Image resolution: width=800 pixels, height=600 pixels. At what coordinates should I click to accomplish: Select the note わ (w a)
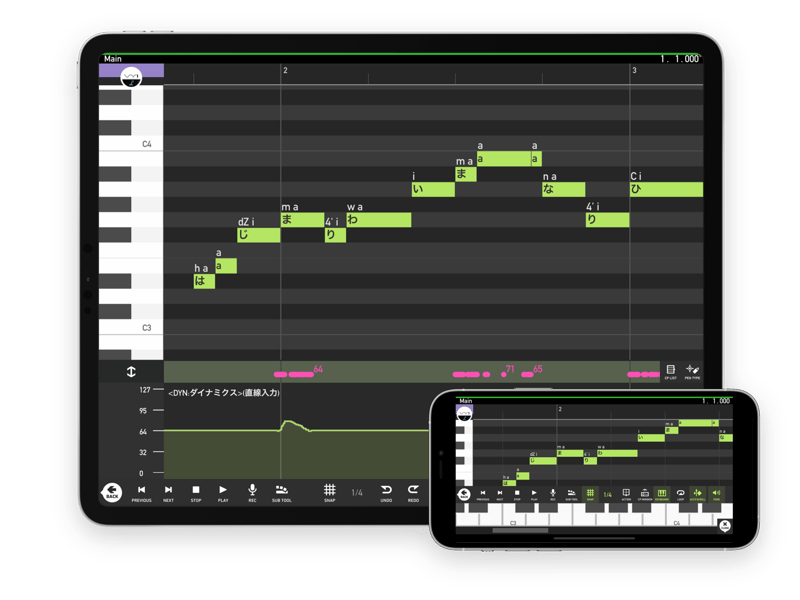pos(379,220)
